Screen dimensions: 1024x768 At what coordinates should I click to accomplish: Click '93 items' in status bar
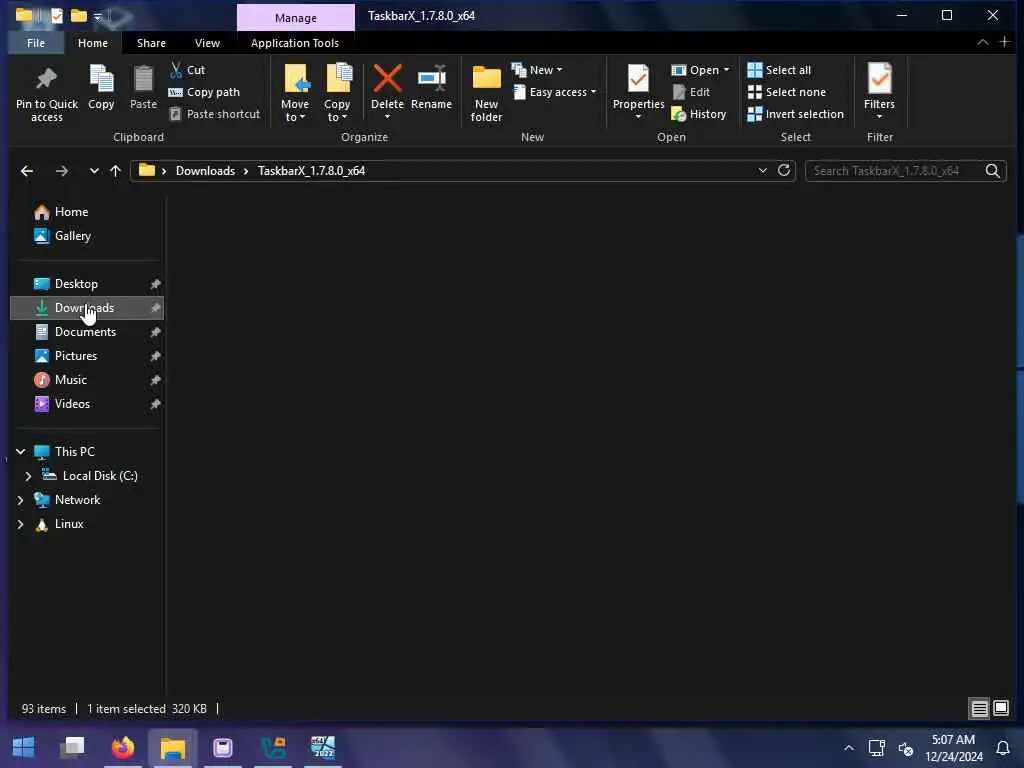click(43, 709)
